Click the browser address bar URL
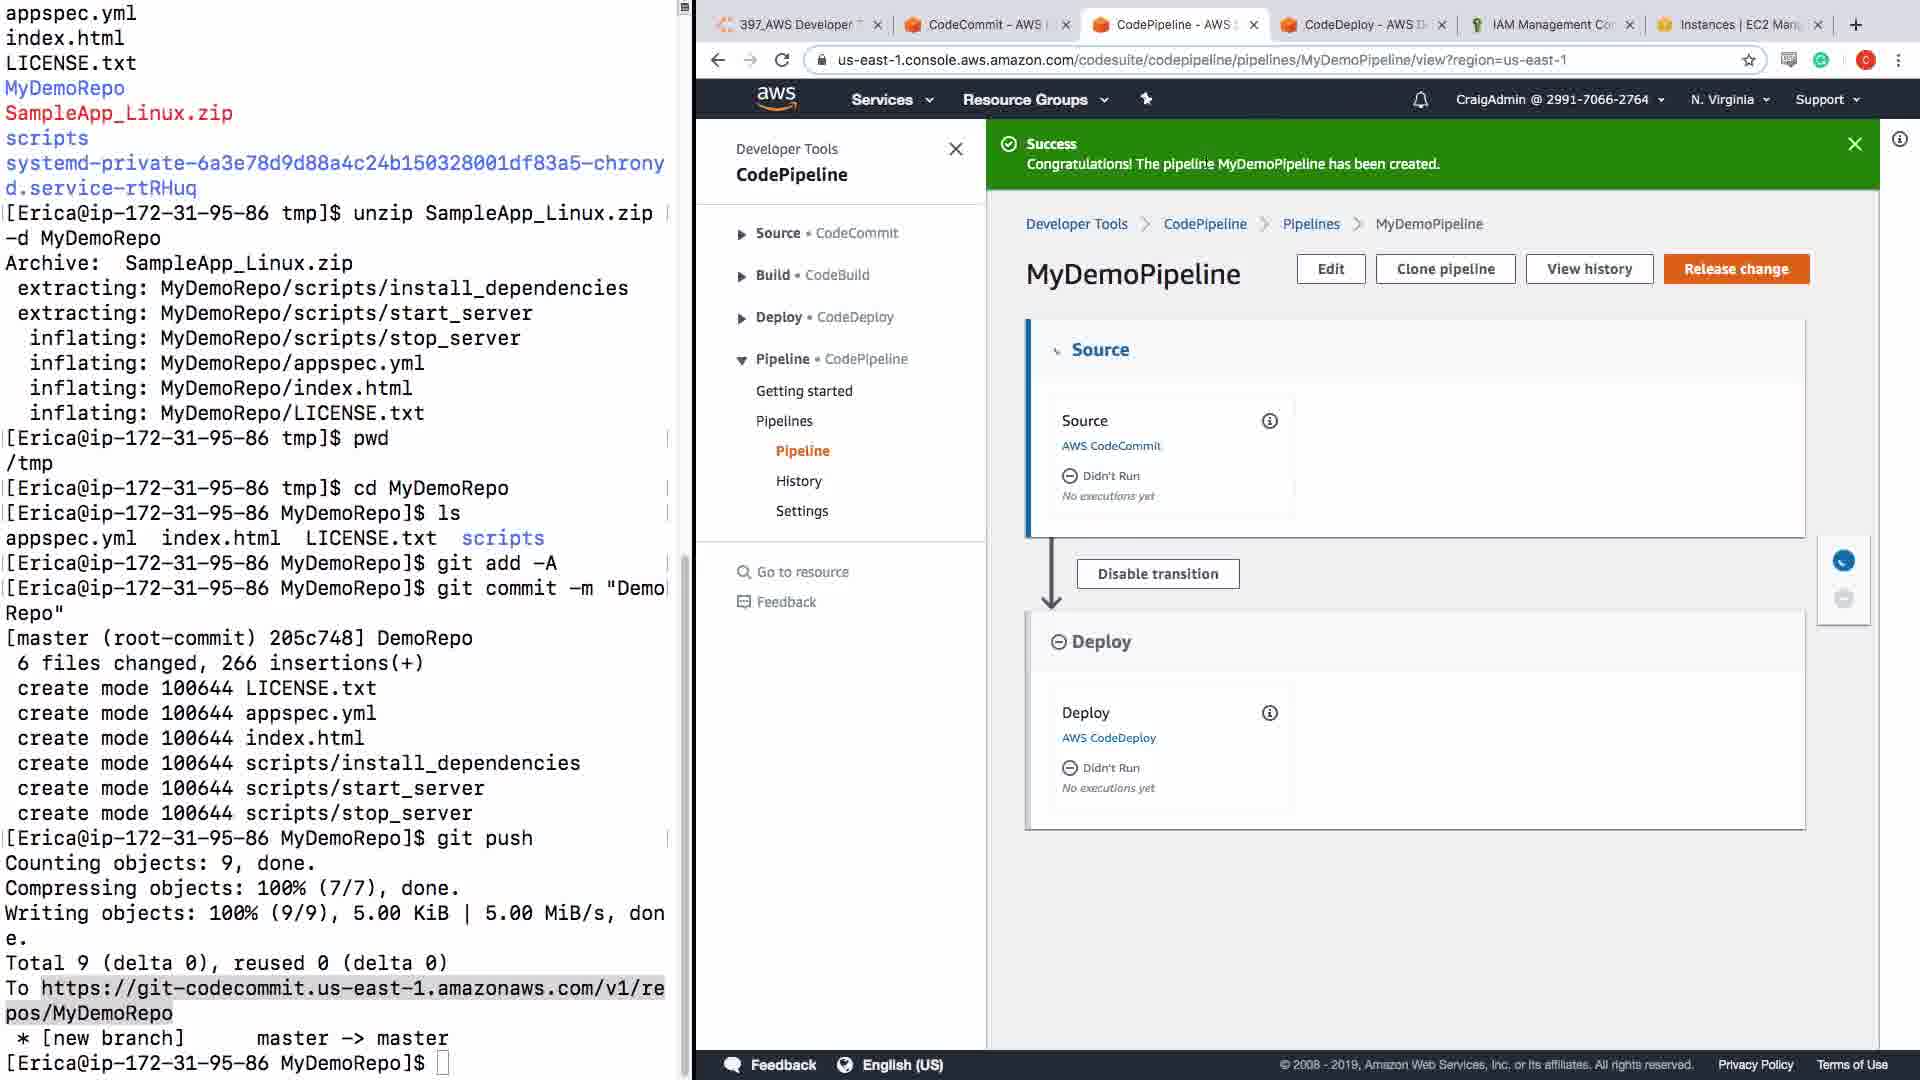Viewport: 1920px width, 1080px height. pyautogui.click(x=1200, y=60)
